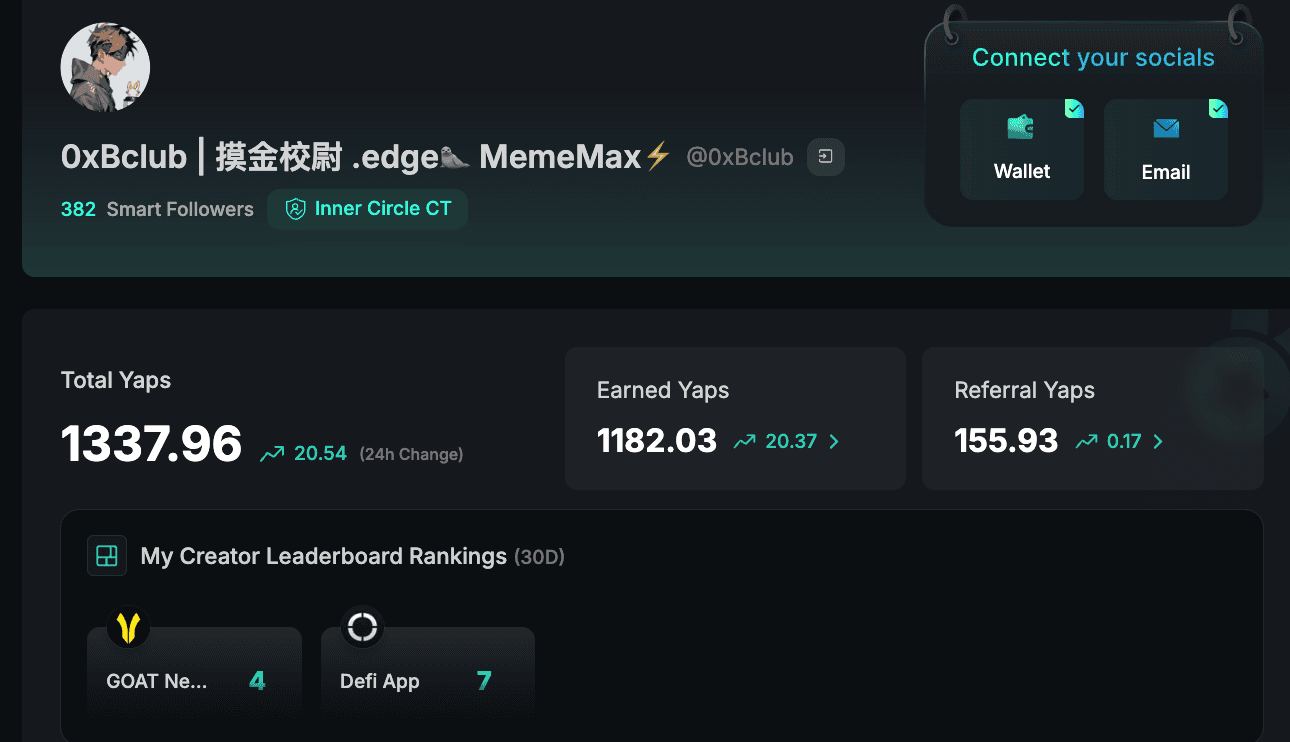This screenshot has width=1290, height=742.
Task: Click the 0xBclub profile avatar
Action: [x=105, y=67]
